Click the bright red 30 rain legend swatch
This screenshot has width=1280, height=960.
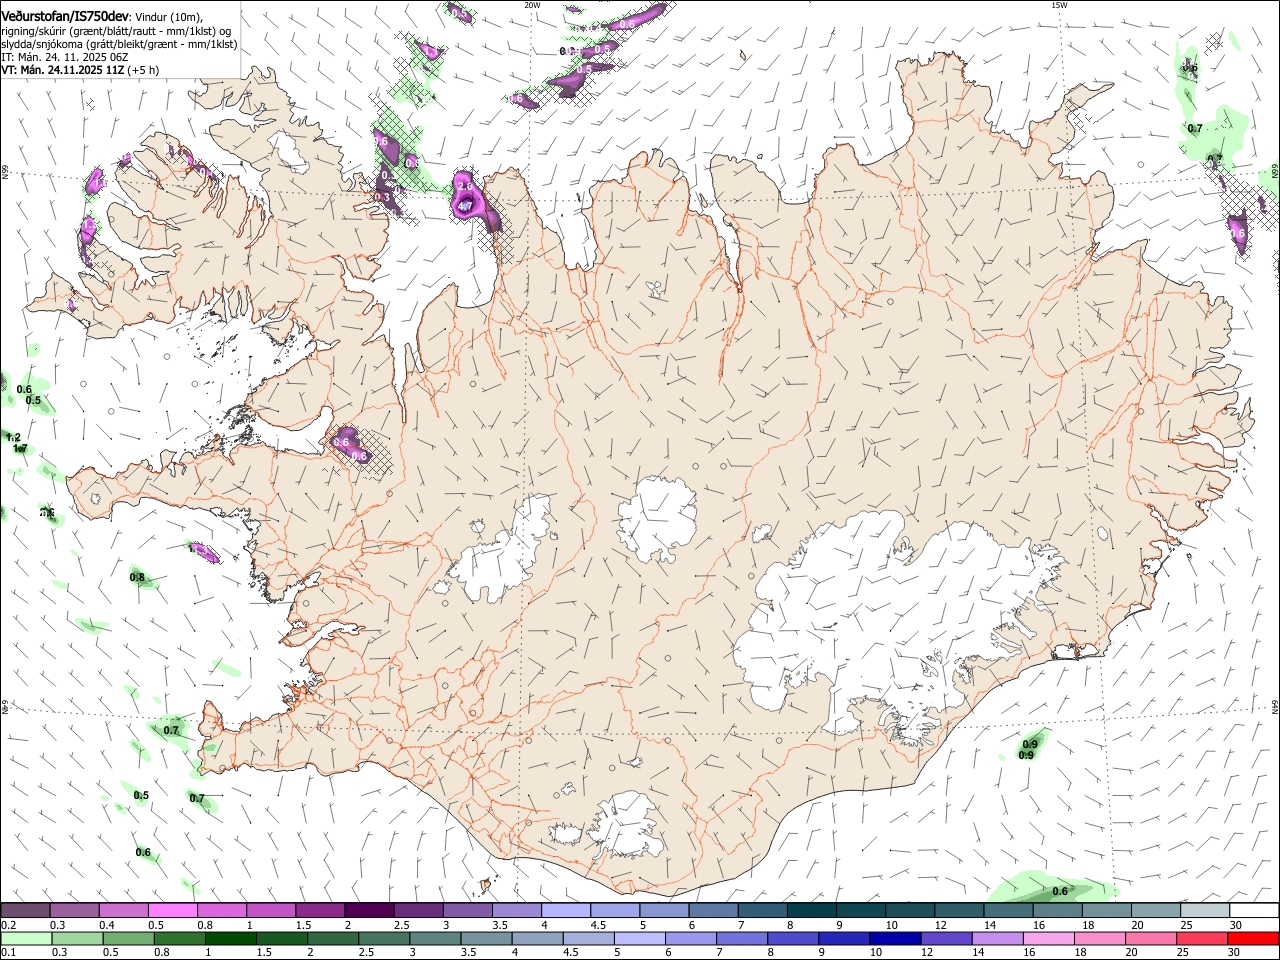[x=1252, y=938]
